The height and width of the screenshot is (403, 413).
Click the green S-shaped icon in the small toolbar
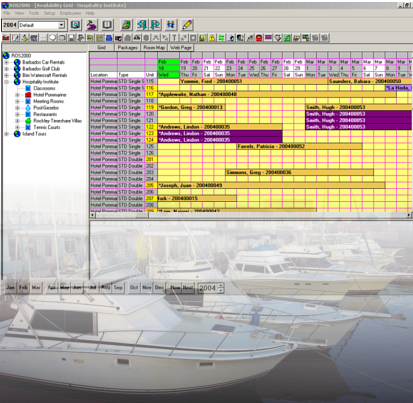287,38
